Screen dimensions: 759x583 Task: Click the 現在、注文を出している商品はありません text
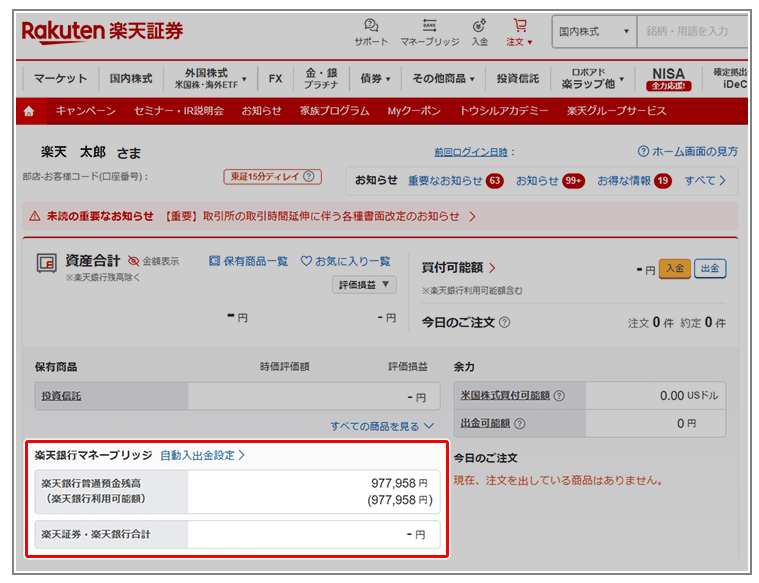point(558,480)
